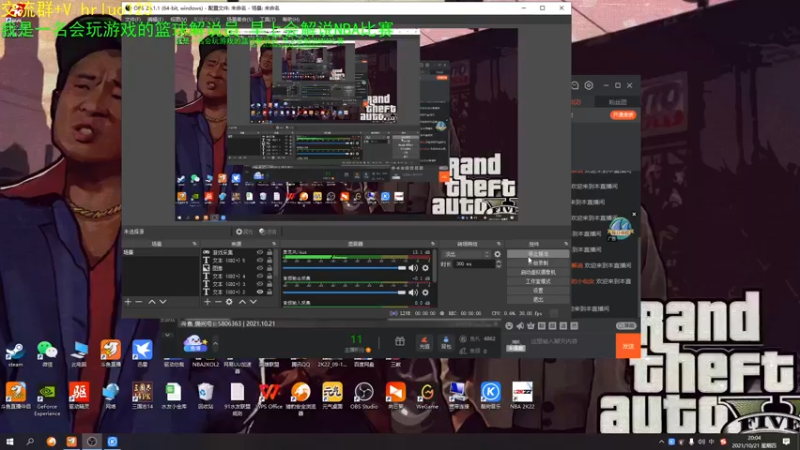Select the 场景 item in Scenes list
Screen dimensions: 800x450
click(160, 253)
